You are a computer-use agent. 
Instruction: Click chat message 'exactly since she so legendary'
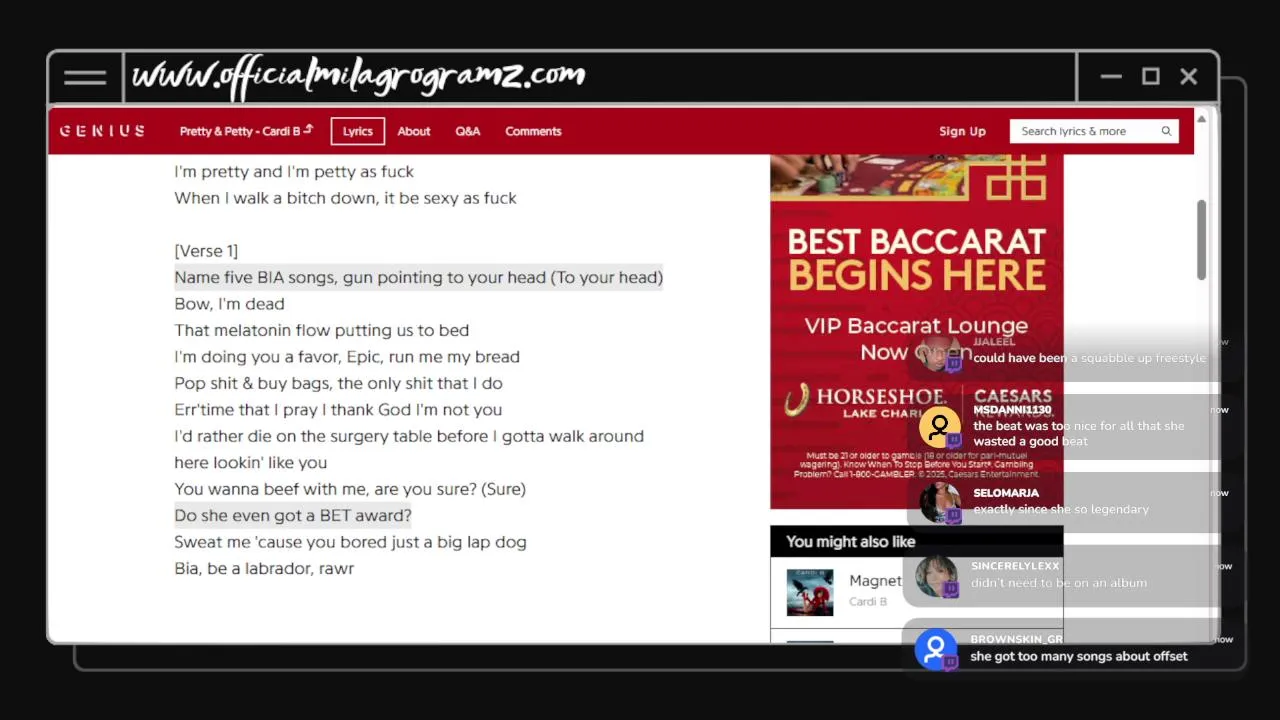tap(1061, 509)
